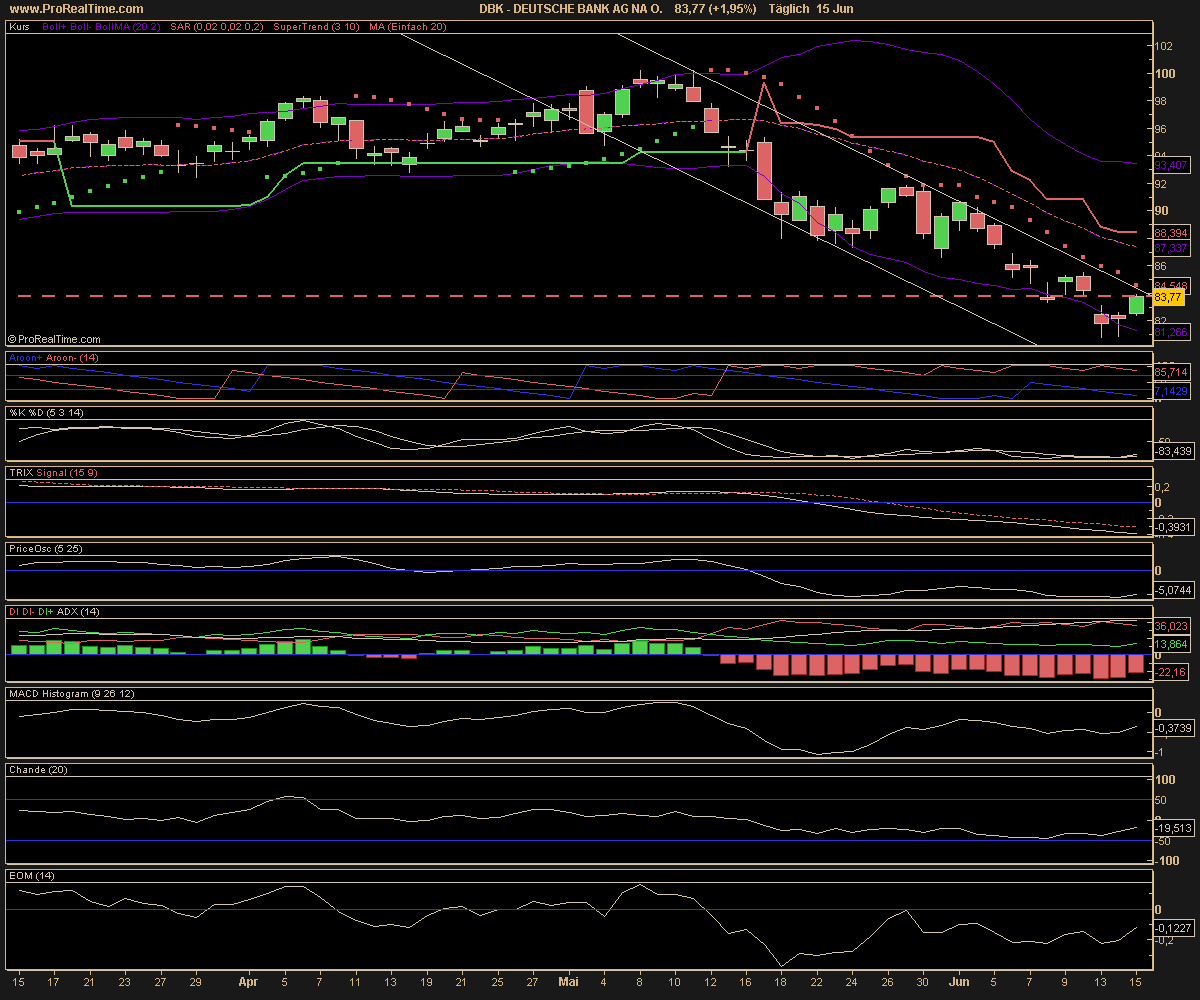Select the DI DI- DI+ ADX (14) panel label
This screenshot has height=1000, width=1200.
[54, 611]
